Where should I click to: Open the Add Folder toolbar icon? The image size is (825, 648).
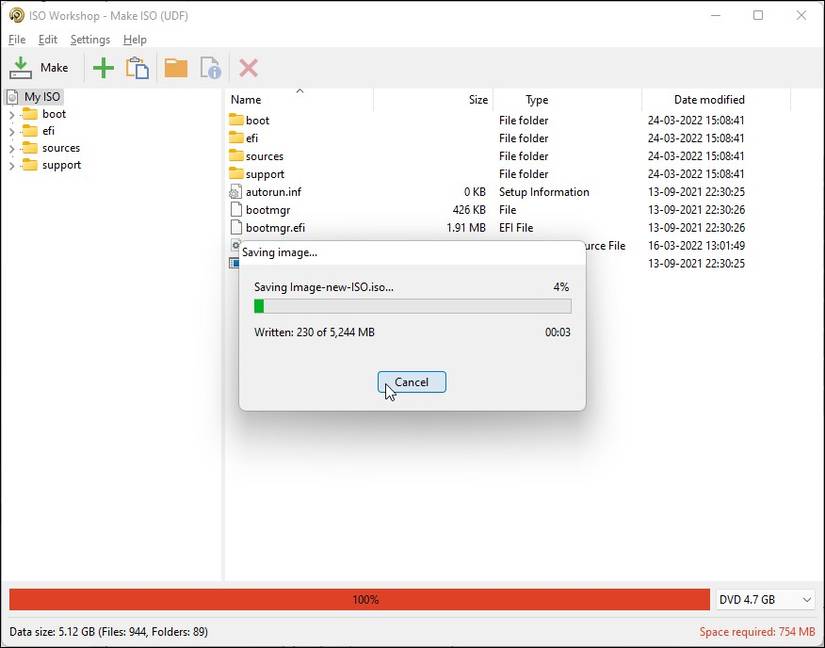pos(175,67)
